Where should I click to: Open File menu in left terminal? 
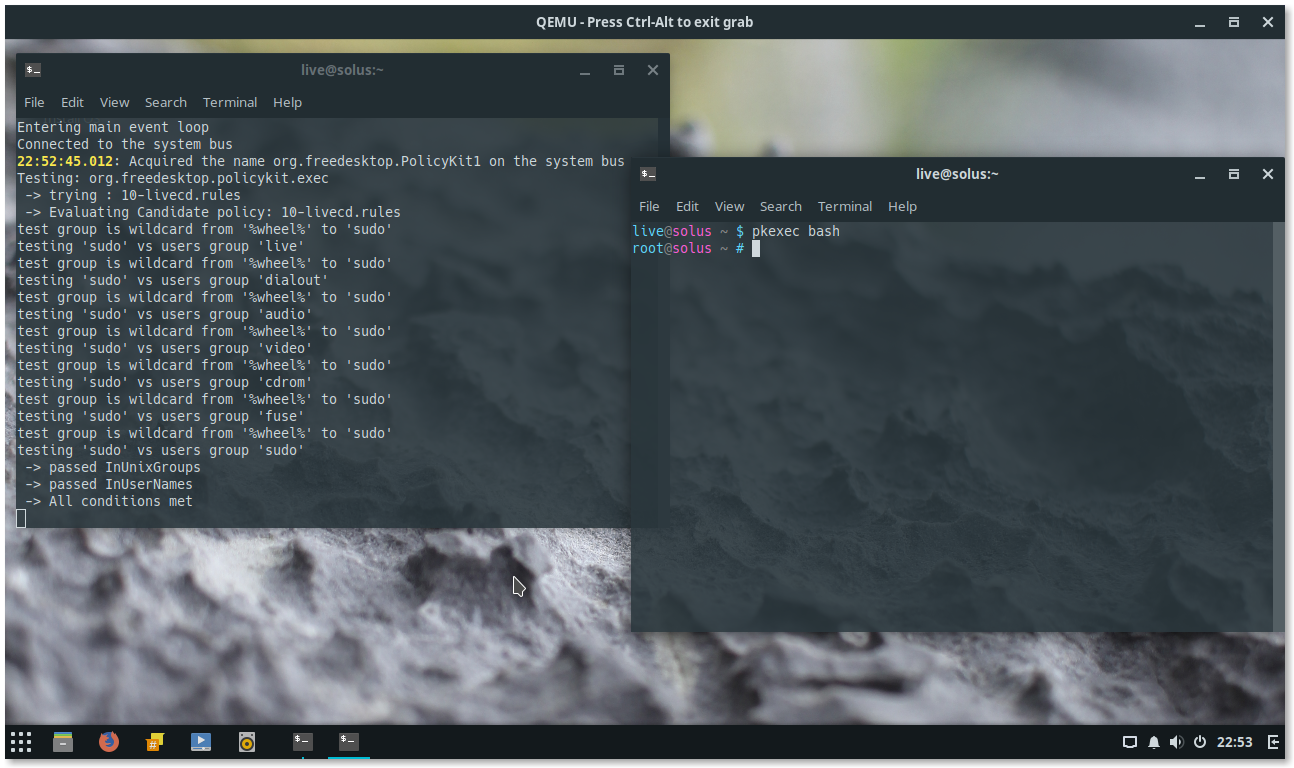34,102
